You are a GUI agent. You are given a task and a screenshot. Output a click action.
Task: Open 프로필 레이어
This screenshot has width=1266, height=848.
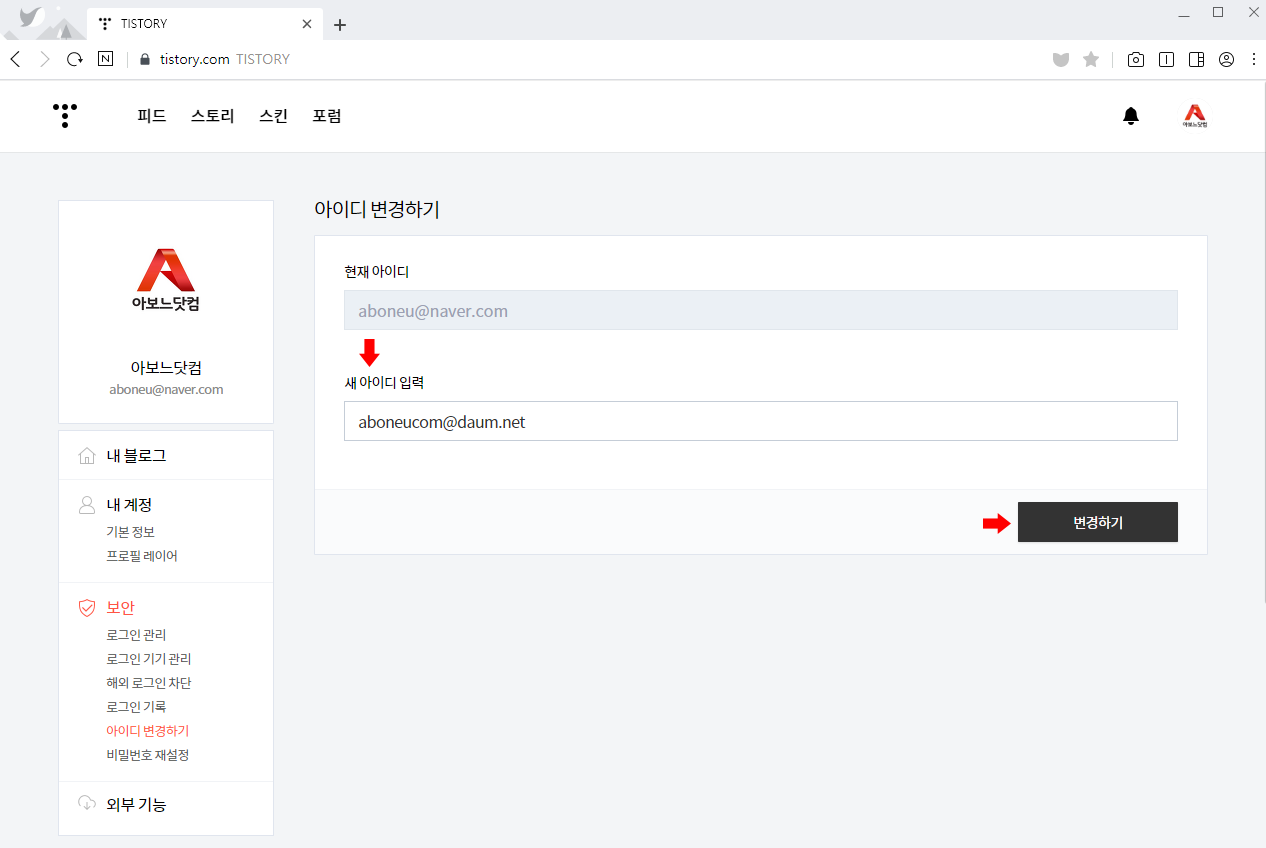[x=142, y=556]
